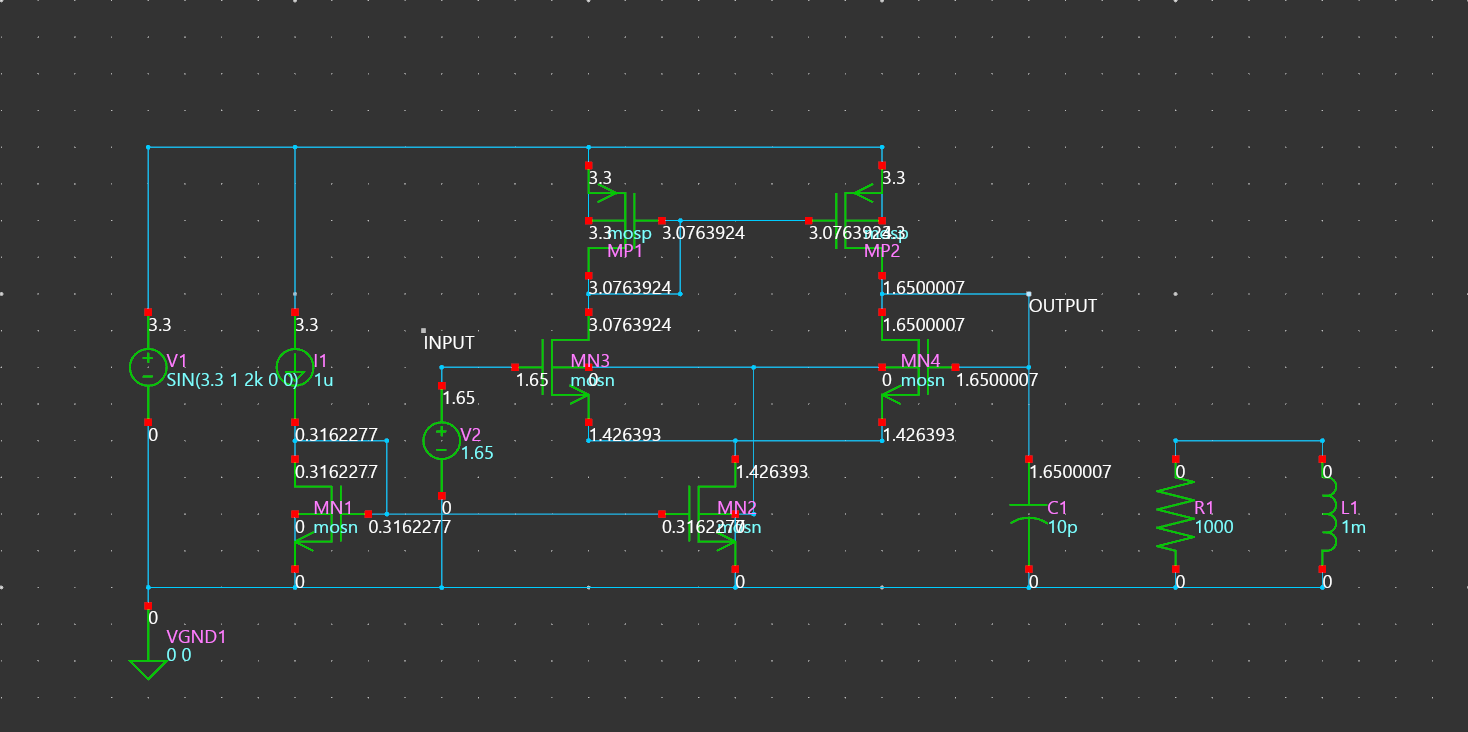
Task: Click the MN1 component name label
Action: pos(333,508)
